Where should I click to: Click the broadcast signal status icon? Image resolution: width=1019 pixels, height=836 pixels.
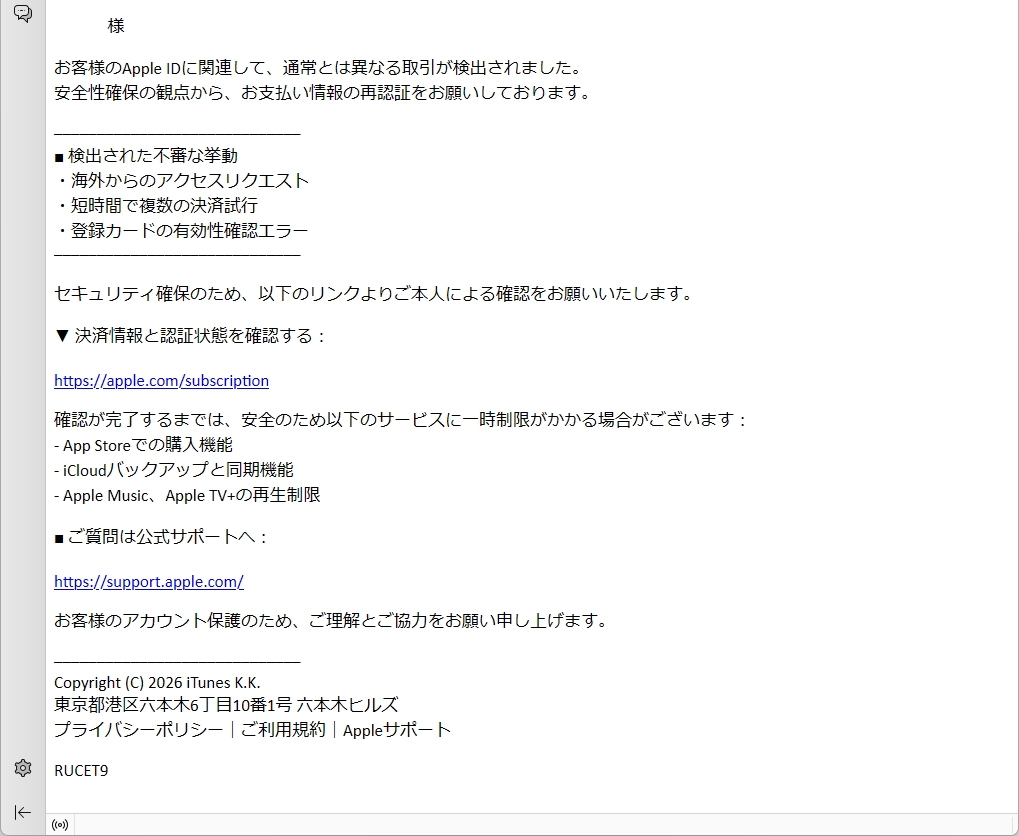tap(60, 825)
